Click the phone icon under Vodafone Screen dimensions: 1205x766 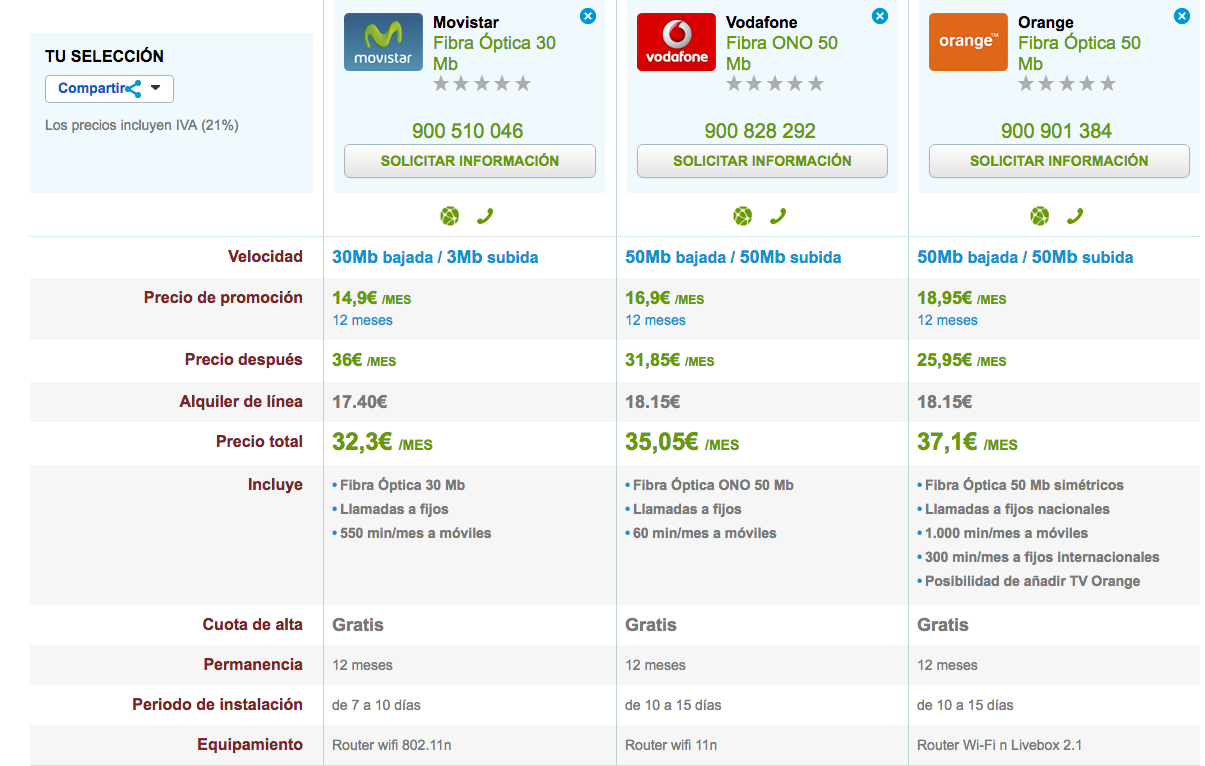(x=777, y=215)
